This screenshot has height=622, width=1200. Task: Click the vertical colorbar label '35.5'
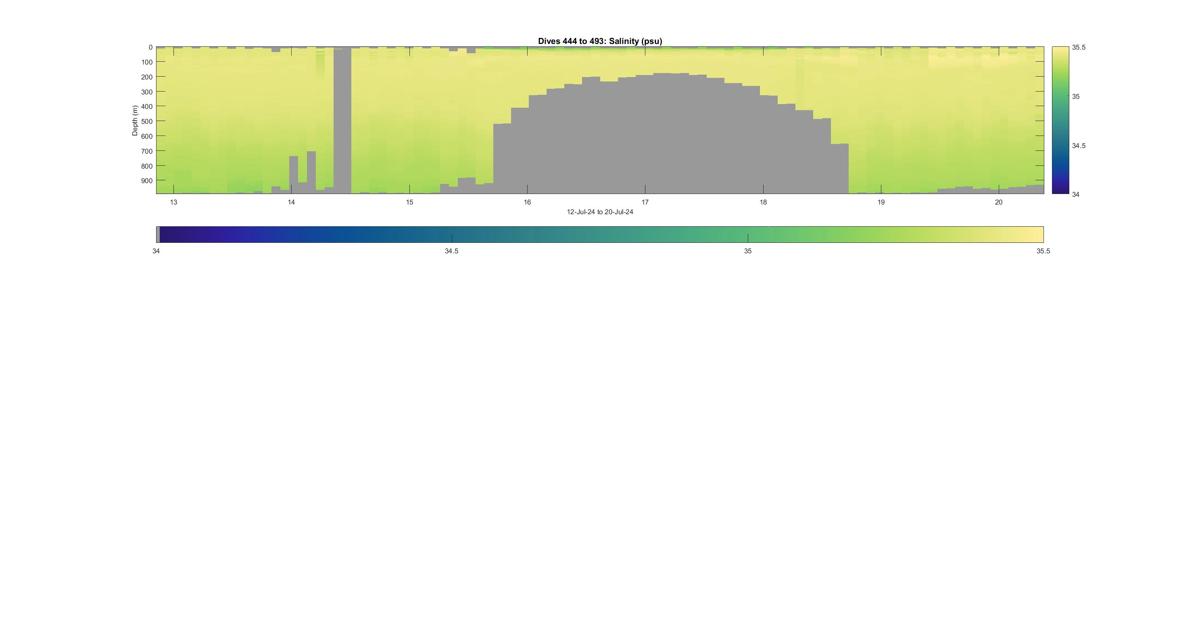(x=1079, y=47)
